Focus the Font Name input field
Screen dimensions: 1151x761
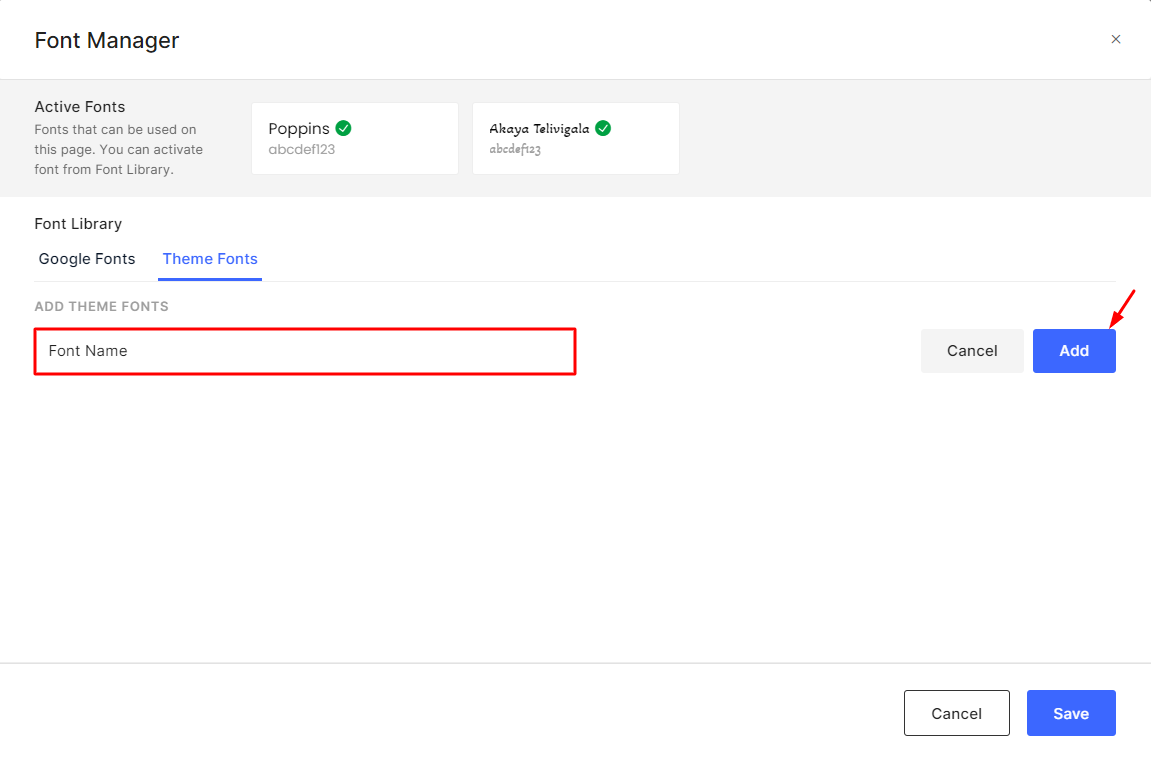(x=305, y=351)
